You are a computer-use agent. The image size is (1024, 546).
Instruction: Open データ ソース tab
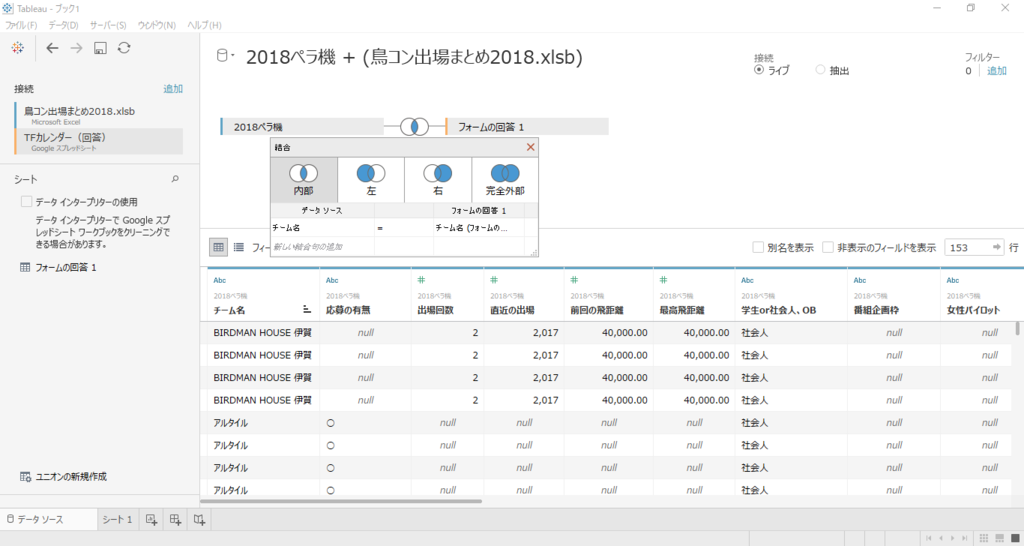(x=49, y=520)
